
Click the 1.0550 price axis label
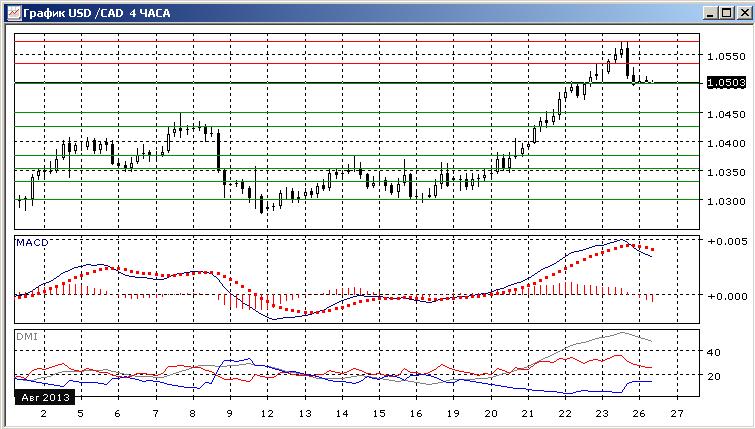tap(726, 56)
